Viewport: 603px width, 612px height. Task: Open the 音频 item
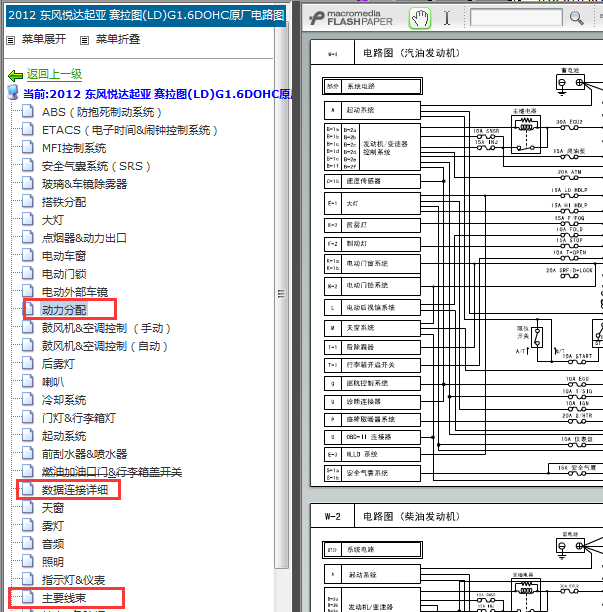[x=53, y=543]
